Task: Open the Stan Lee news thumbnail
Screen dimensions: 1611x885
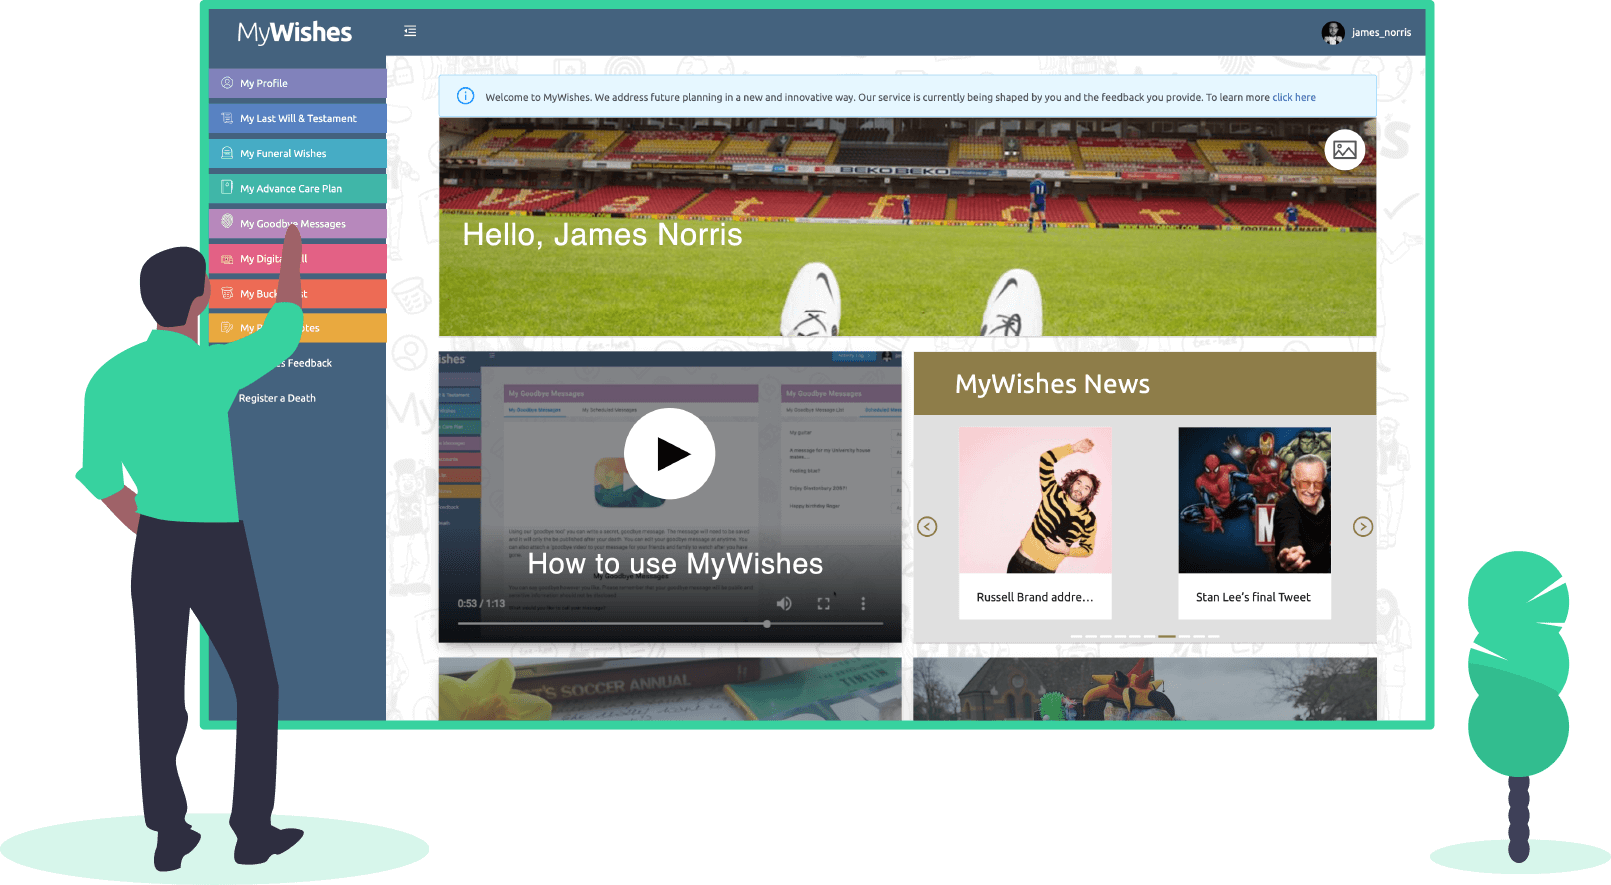Action: tap(1255, 500)
